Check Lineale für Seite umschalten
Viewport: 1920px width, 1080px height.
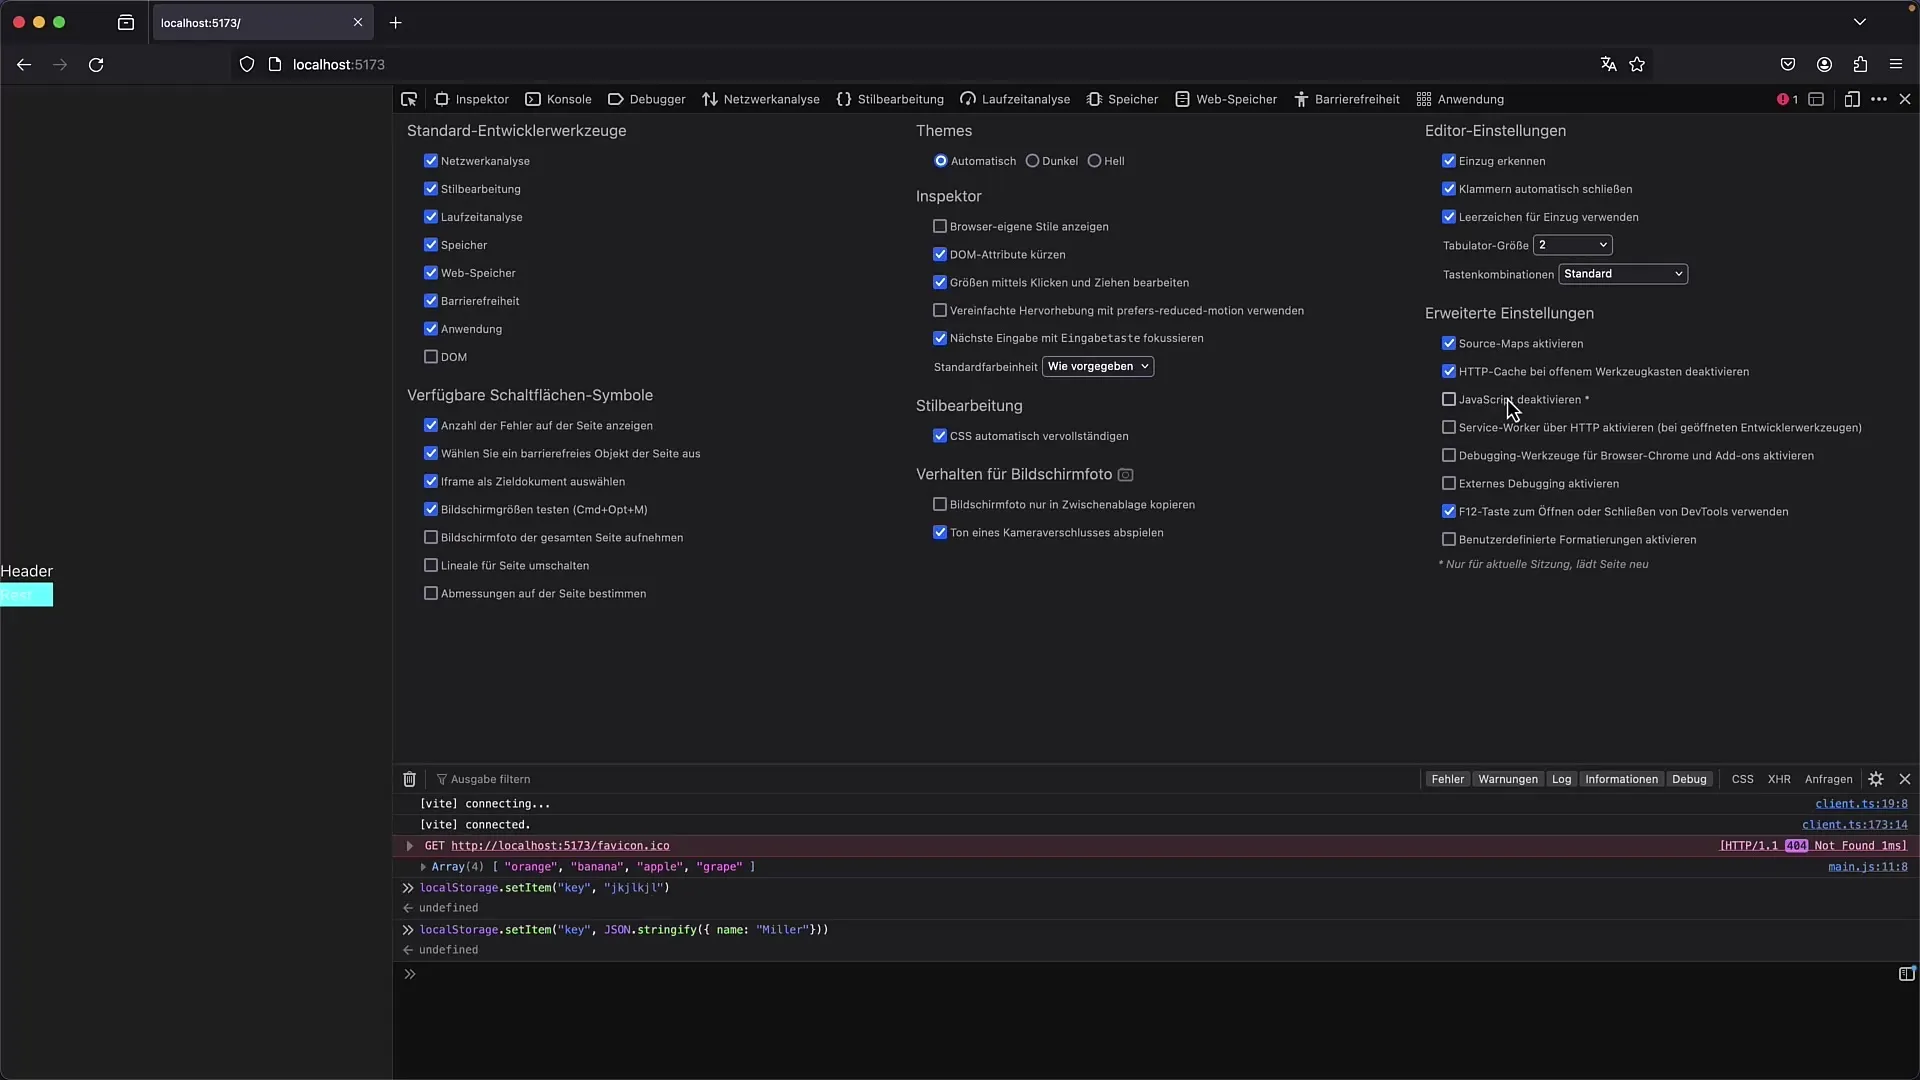431,565
